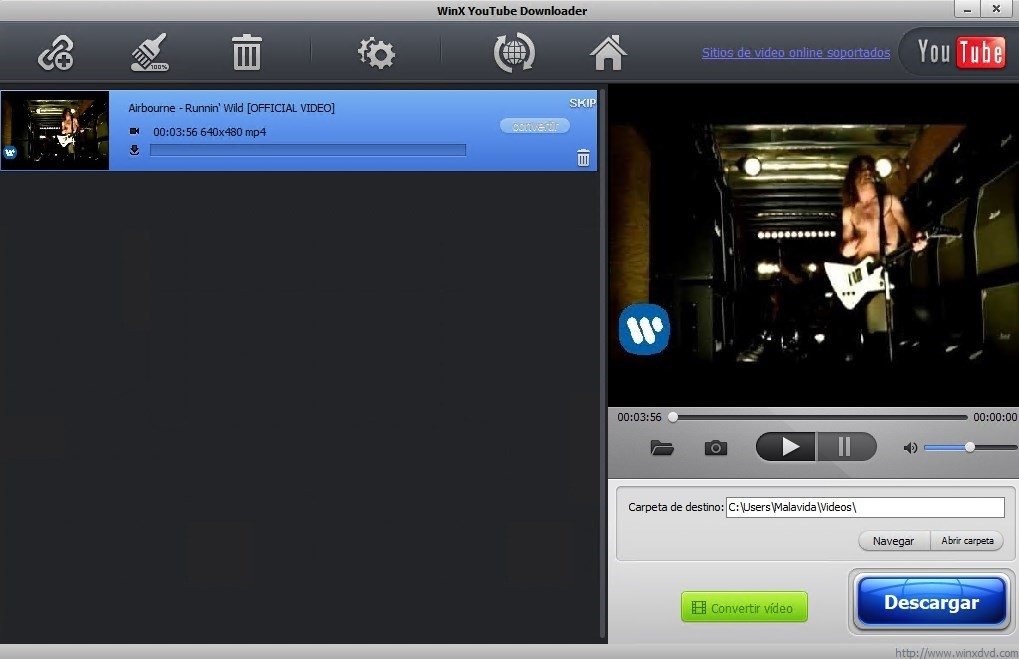Click the elapsed time '00:03:56' in the player
This screenshot has width=1019, height=659.
(639, 417)
